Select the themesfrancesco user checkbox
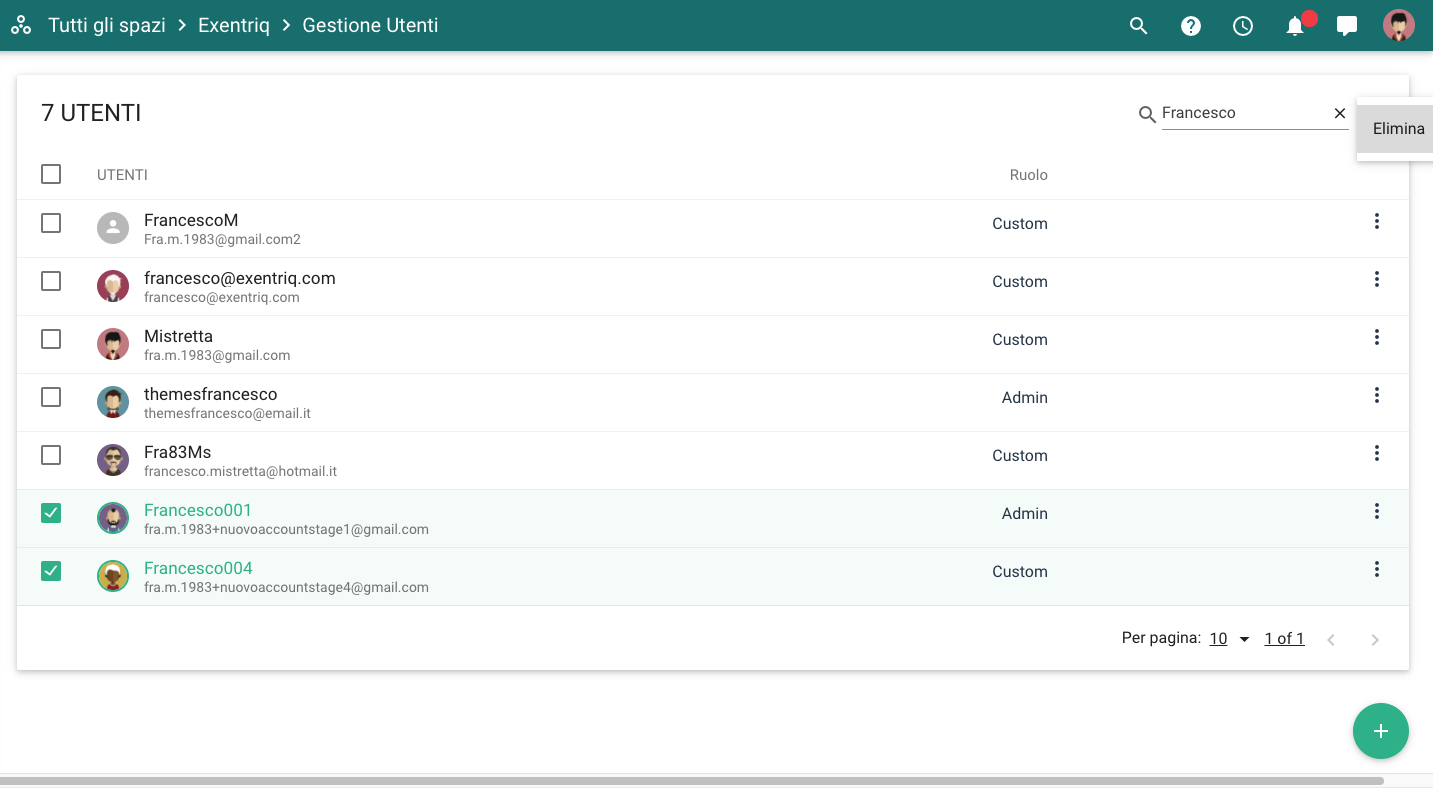 (51, 397)
